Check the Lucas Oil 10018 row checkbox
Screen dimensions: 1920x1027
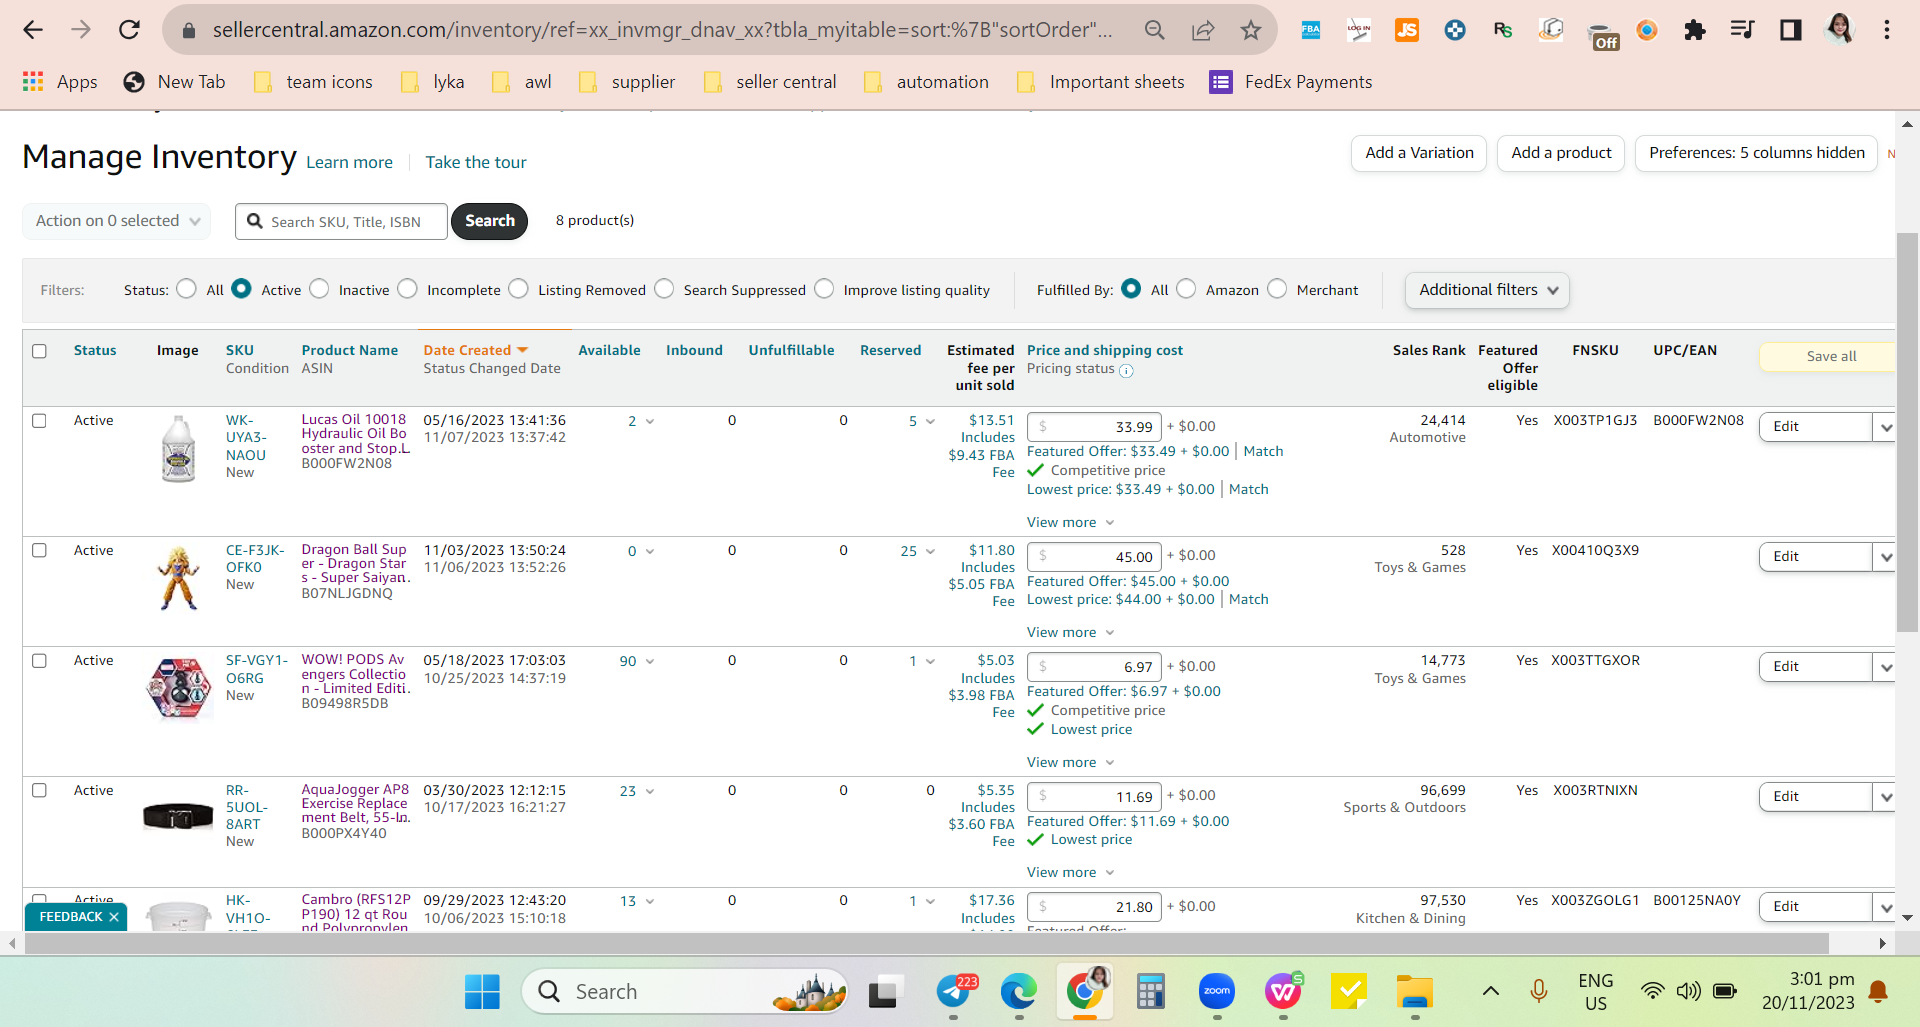tap(39, 421)
